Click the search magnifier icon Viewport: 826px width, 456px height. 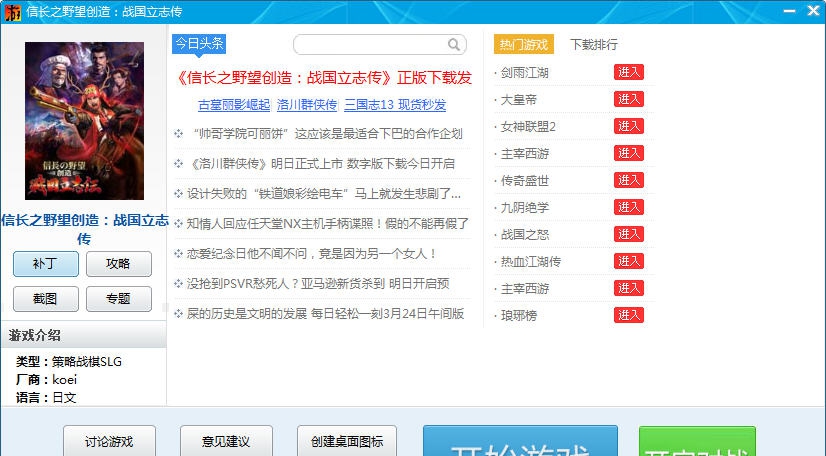point(454,45)
